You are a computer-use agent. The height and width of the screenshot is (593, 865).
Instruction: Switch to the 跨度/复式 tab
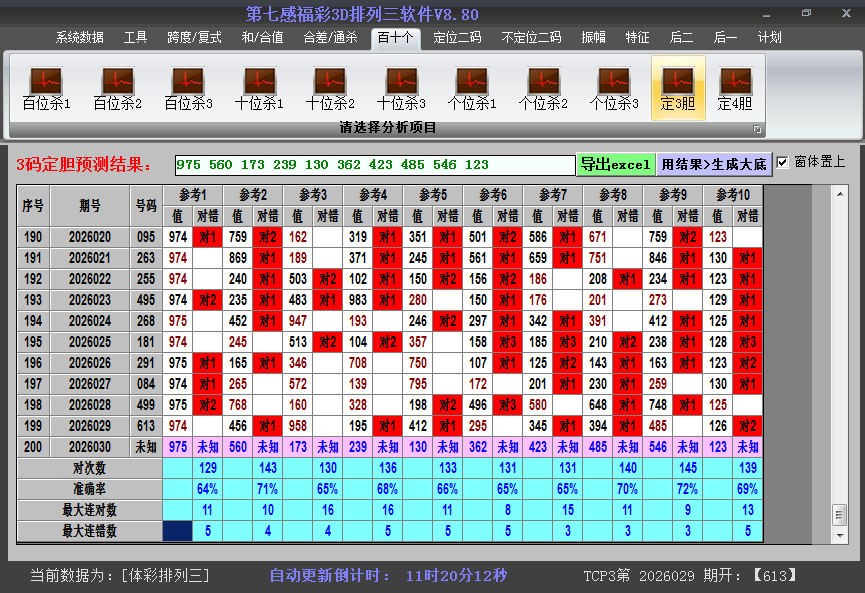tap(194, 37)
